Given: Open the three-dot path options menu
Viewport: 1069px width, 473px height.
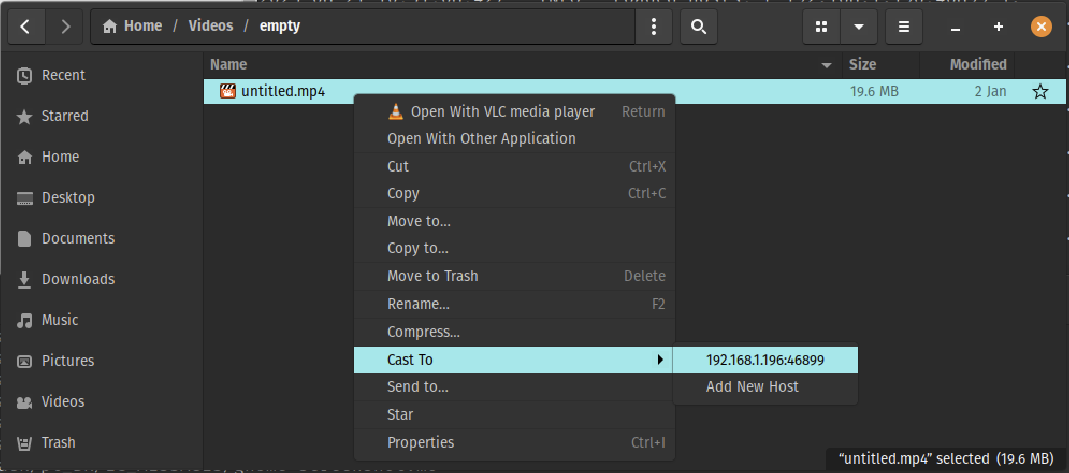Looking at the screenshot, I should tap(654, 27).
